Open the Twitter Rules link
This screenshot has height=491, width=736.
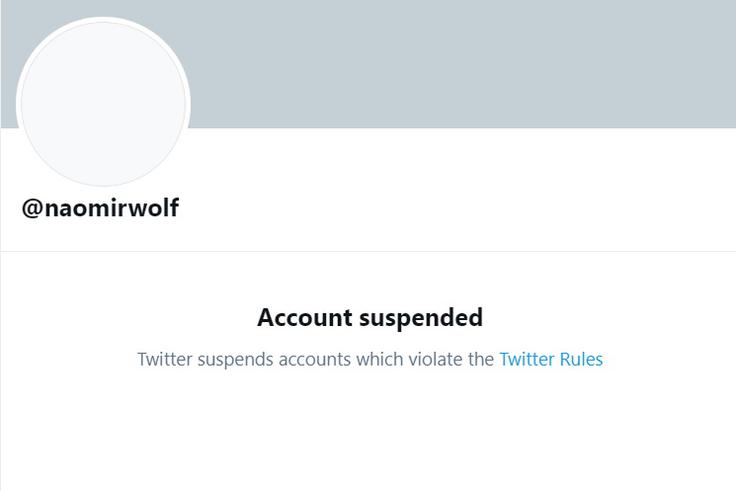click(551, 359)
